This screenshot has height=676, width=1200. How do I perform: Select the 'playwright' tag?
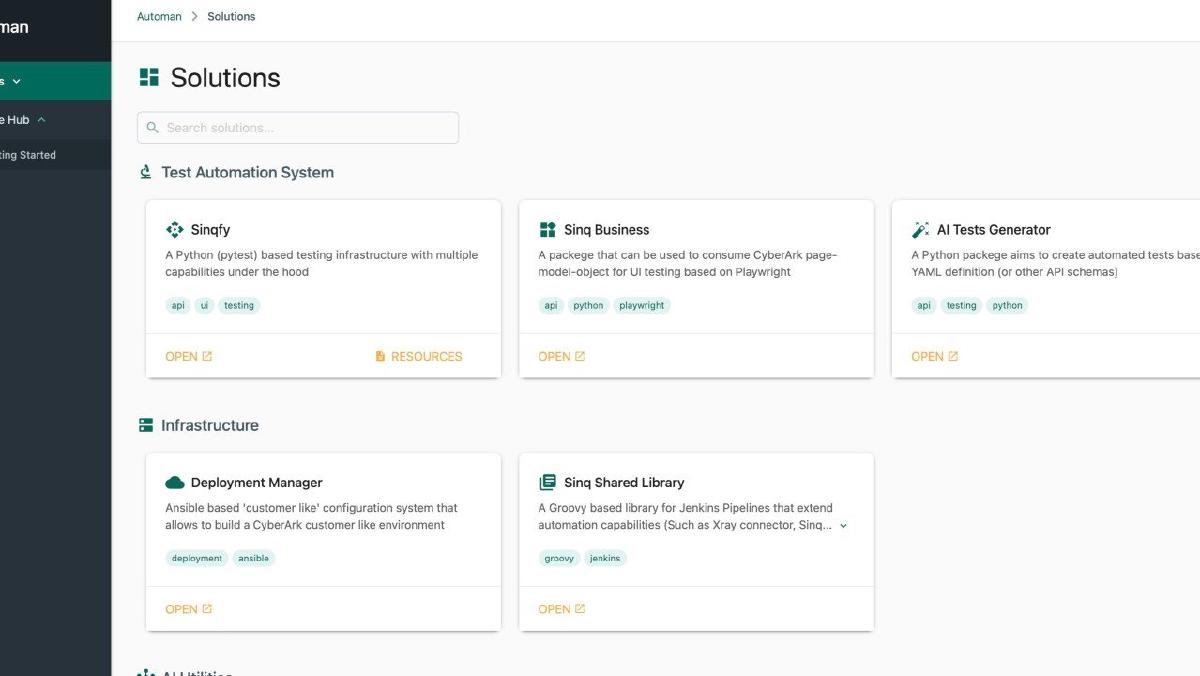click(x=642, y=305)
